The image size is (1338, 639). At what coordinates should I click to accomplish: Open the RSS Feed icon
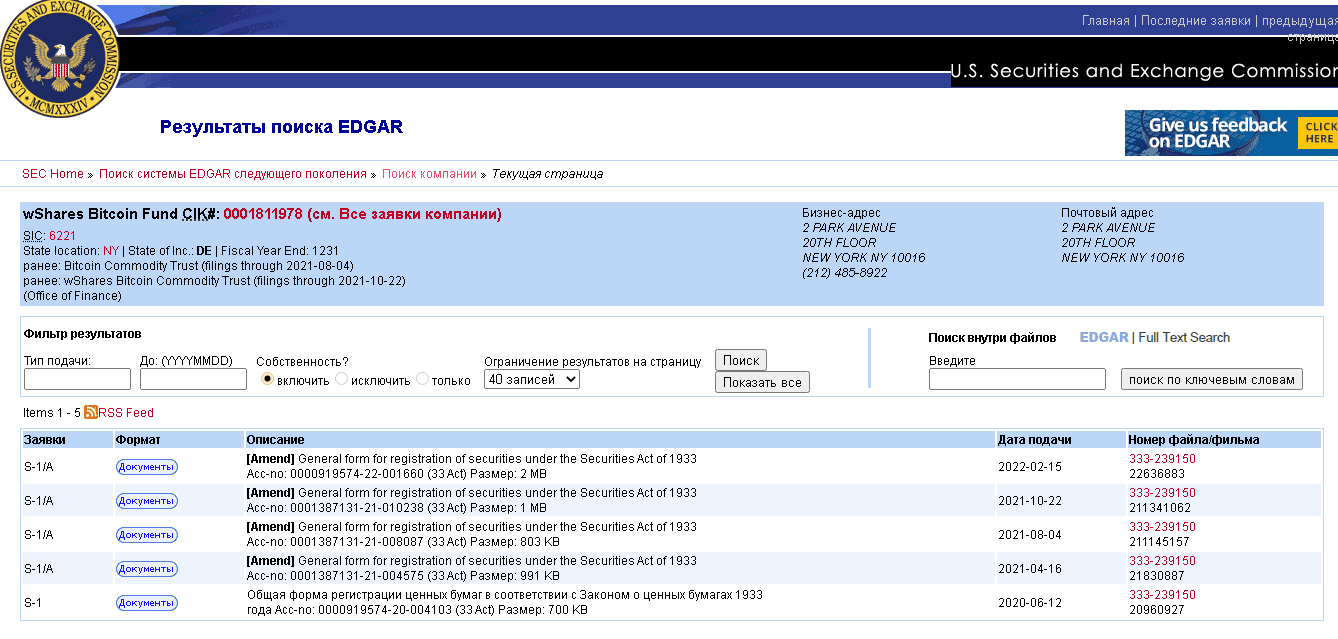tap(90, 412)
